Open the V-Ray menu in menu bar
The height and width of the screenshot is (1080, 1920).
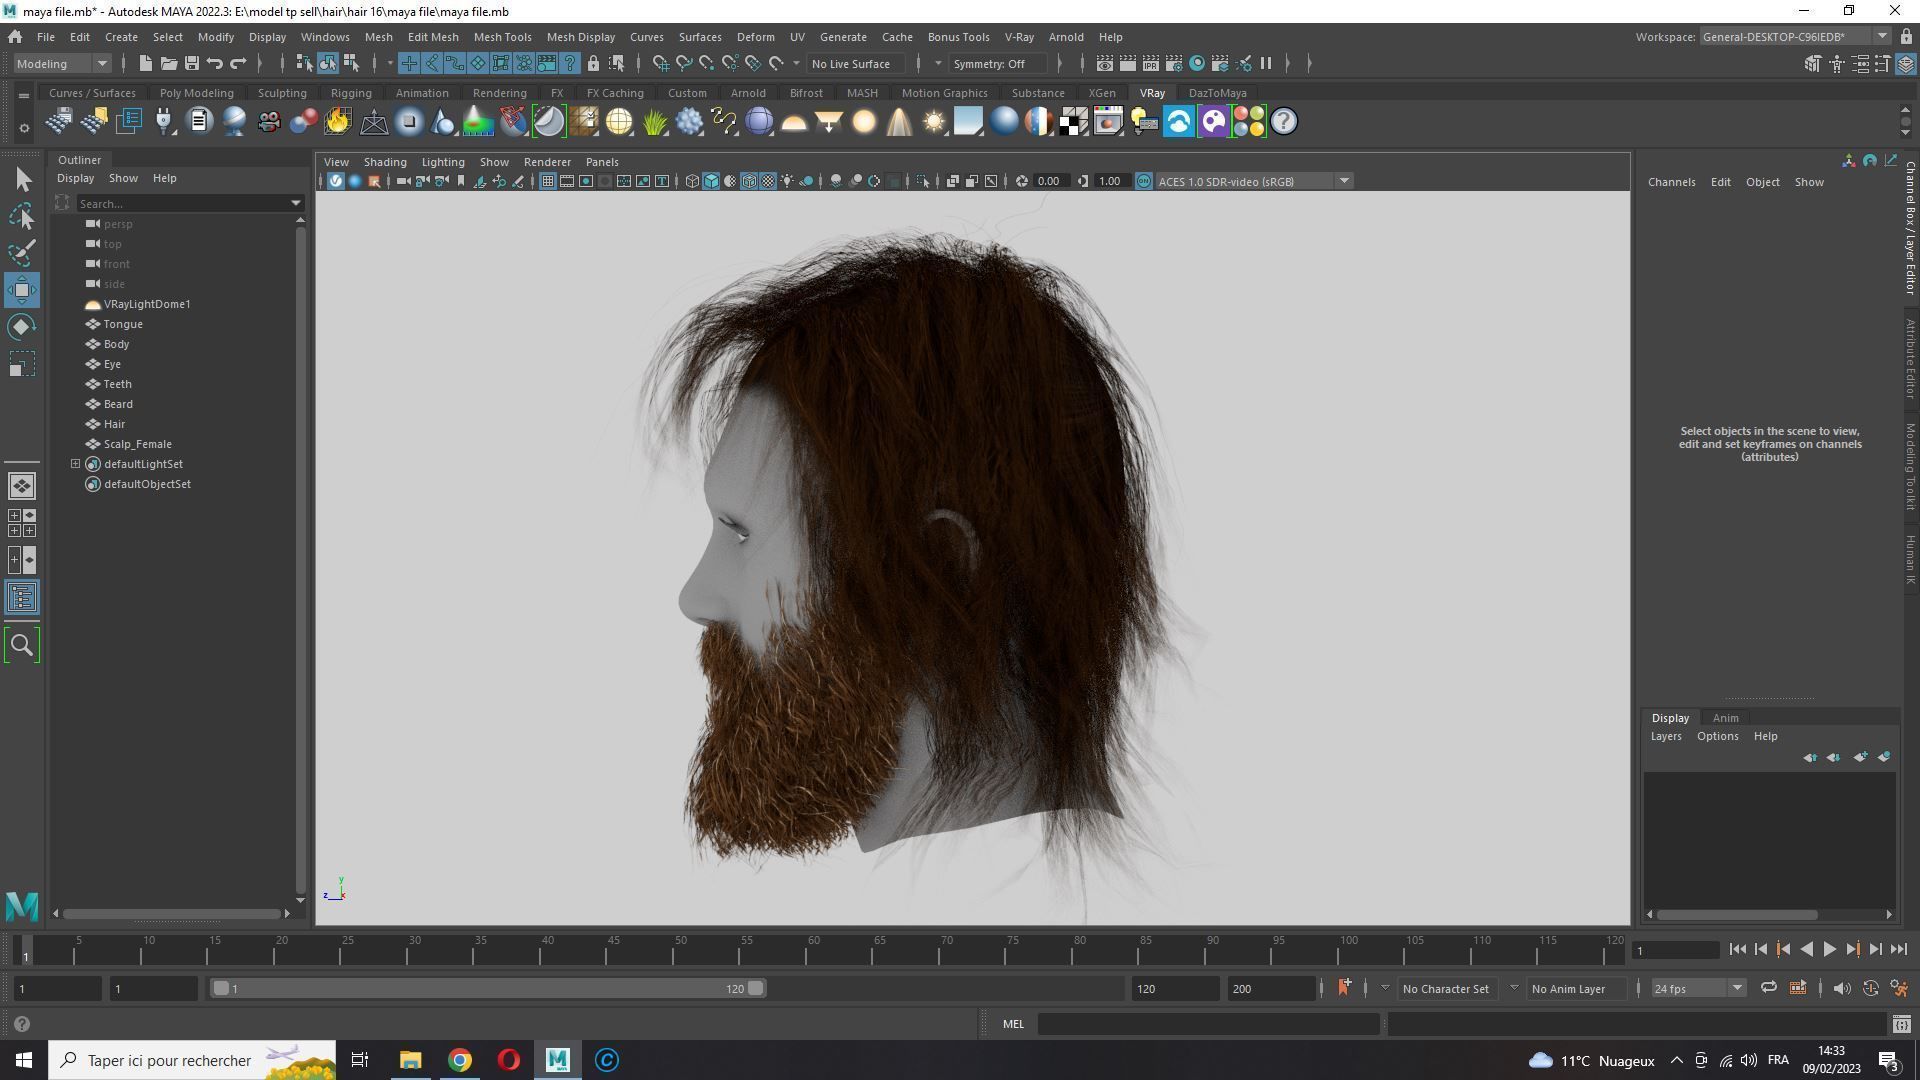1019,37
